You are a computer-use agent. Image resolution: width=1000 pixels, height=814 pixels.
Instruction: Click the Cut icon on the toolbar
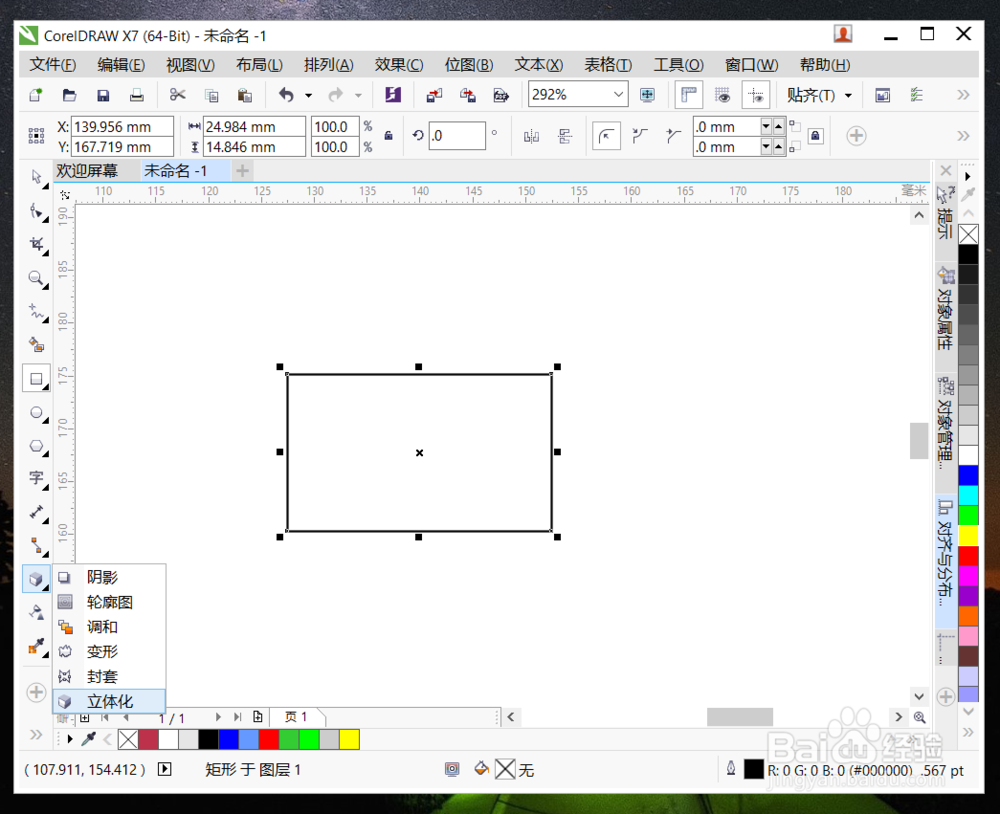[178, 94]
